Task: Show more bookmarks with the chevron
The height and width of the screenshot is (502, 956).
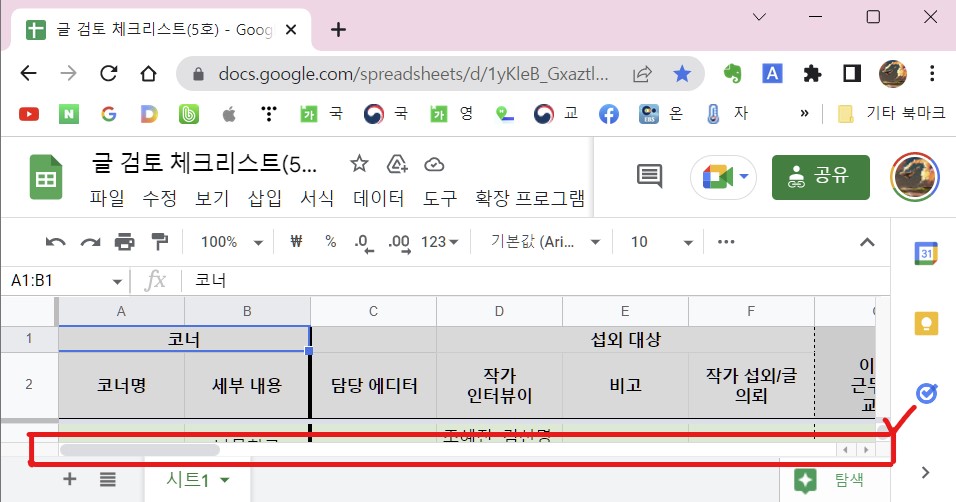Action: 804,113
